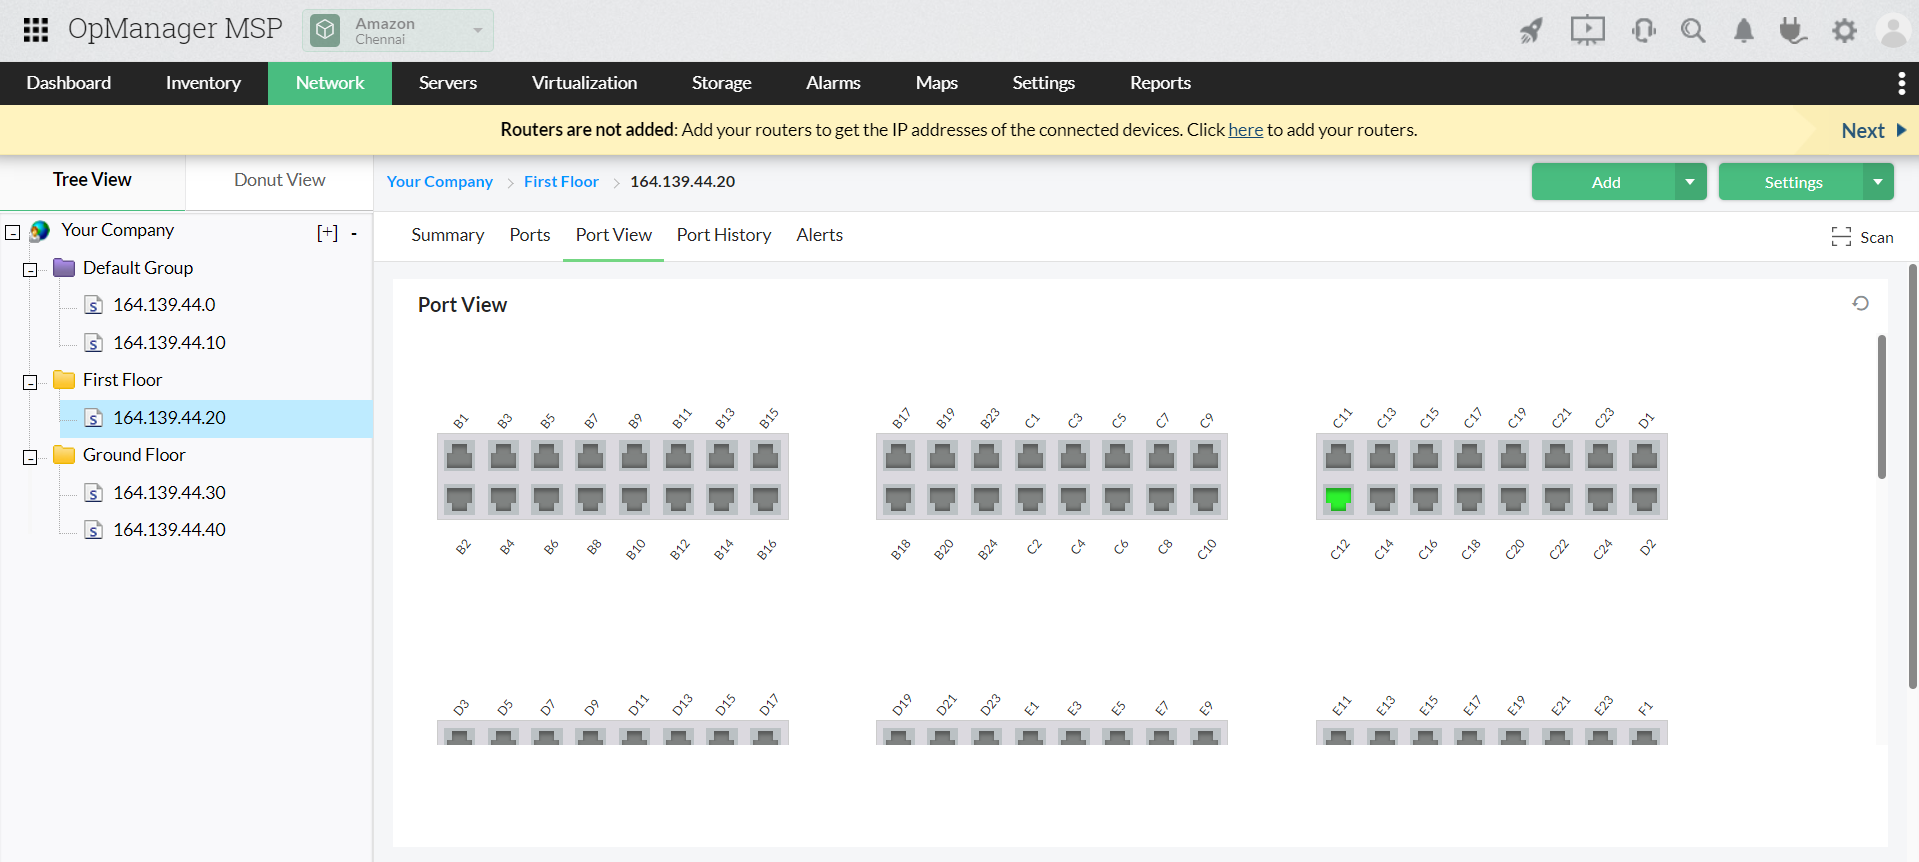Viewport: 1919px width, 862px height.
Task: Collapse the Default Group folder
Action: point(30,270)
